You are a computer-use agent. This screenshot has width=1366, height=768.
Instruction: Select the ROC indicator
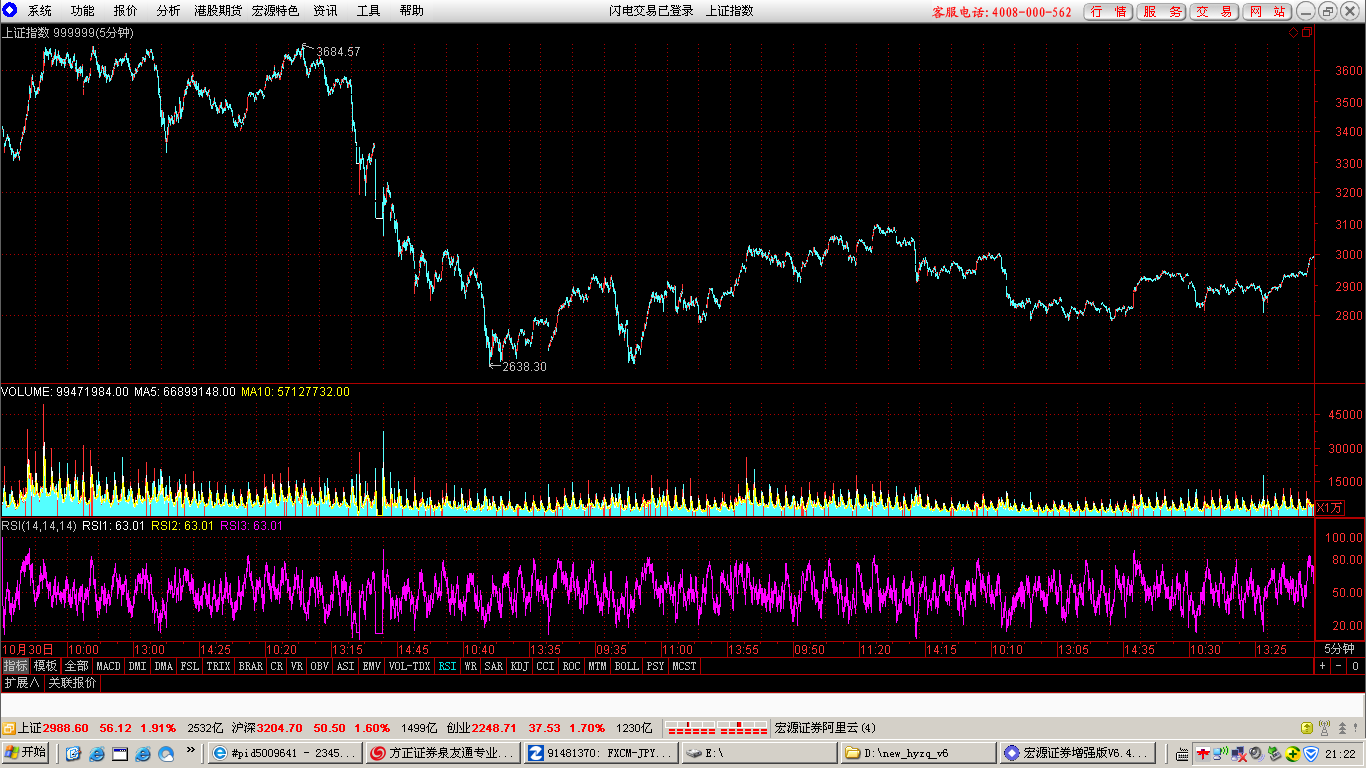[571, 666]
